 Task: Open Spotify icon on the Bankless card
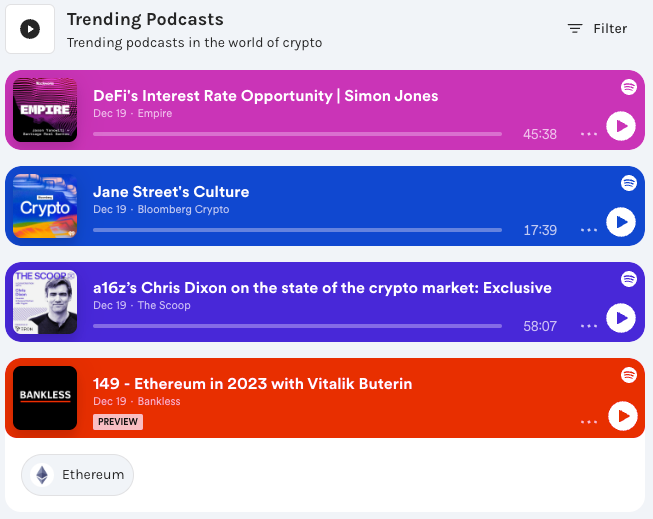pyautogui.click(x=628, y=375)
